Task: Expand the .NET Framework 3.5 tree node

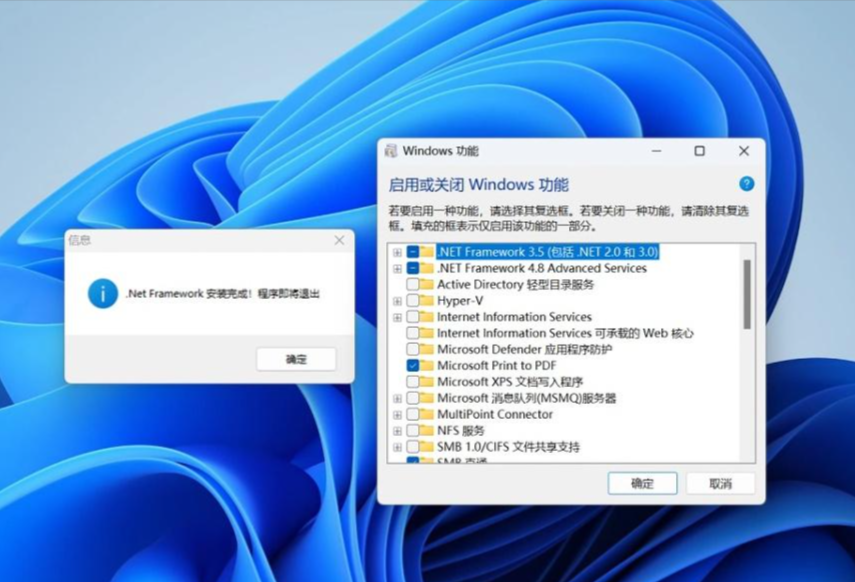Action: [398, 253]
